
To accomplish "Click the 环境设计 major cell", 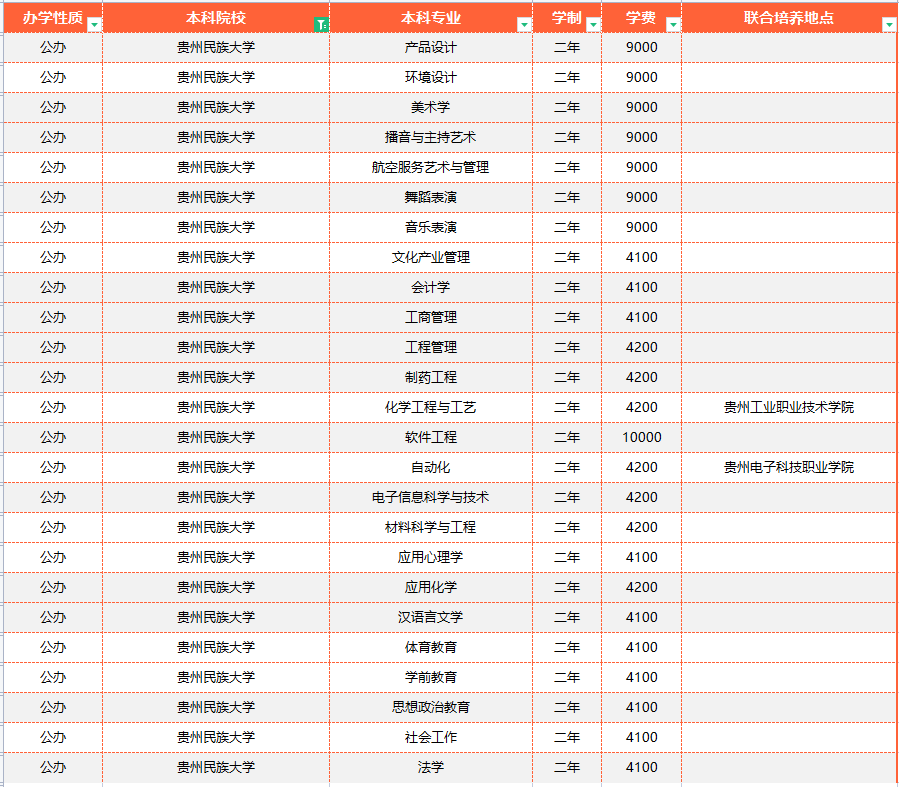I will tap(431, 77).
